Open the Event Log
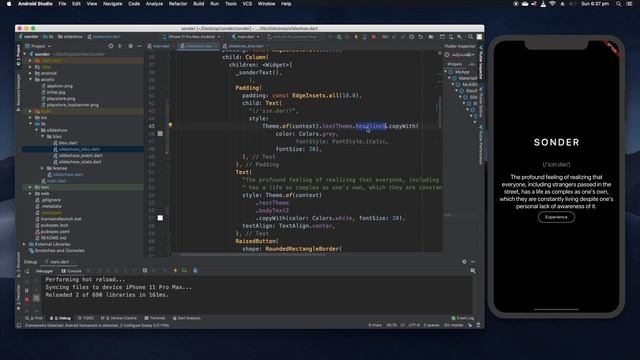The width and height of the screenshot is (640, 360). [463, 318]
